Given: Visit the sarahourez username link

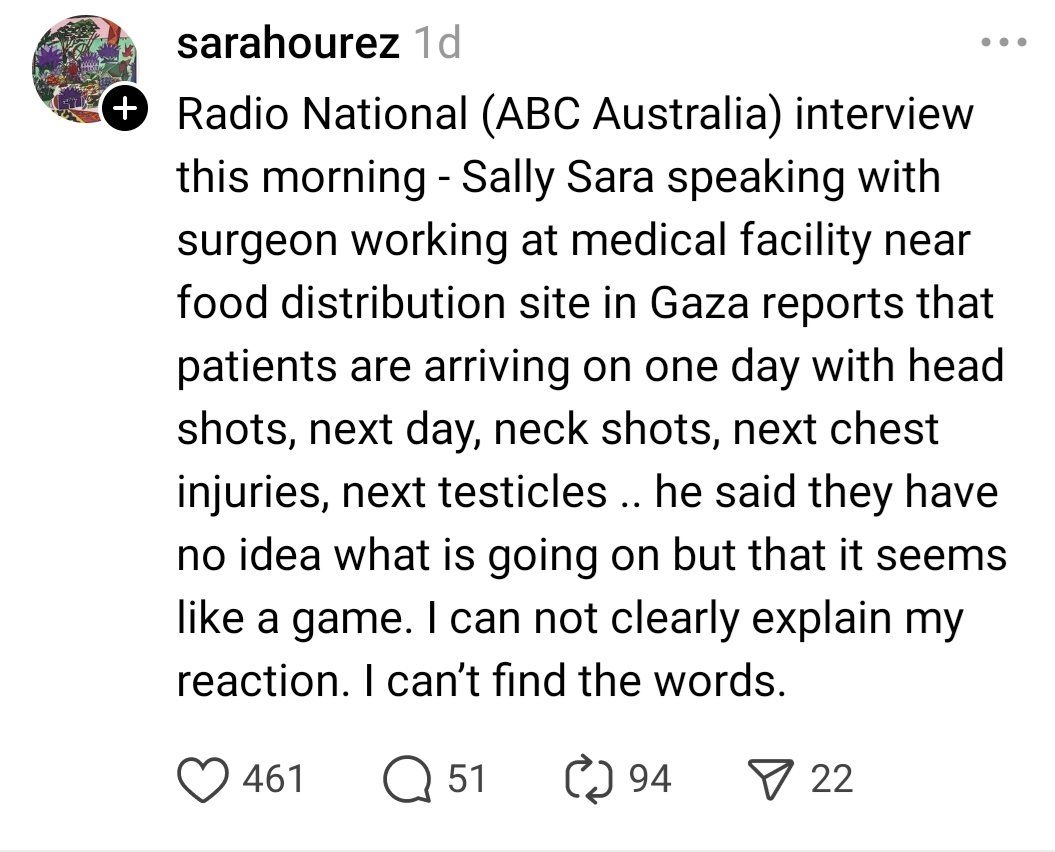Looking at the screenshot, I should pyautogui.click(x=288, y=46).
